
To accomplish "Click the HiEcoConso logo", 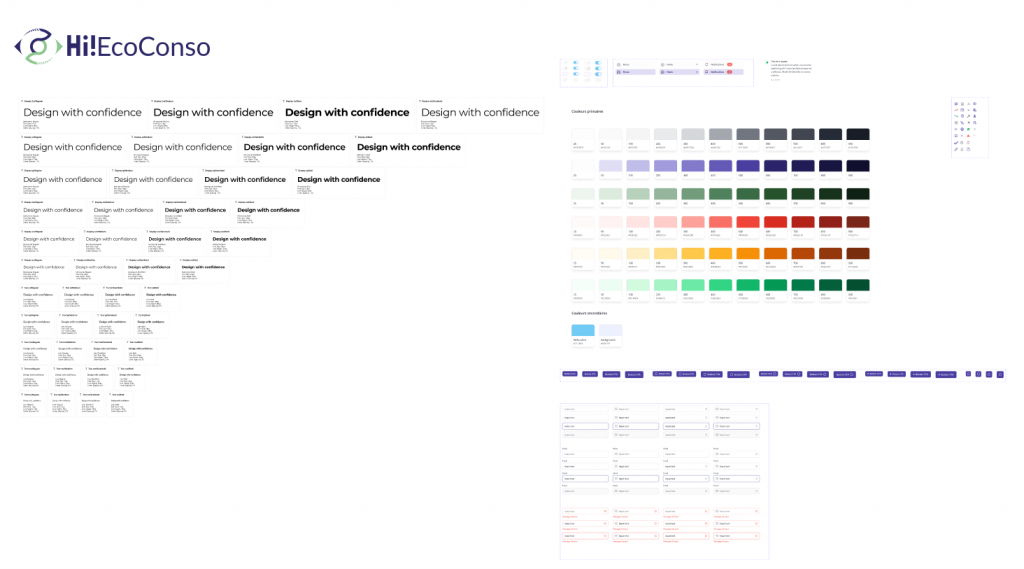I will [112, 46].
